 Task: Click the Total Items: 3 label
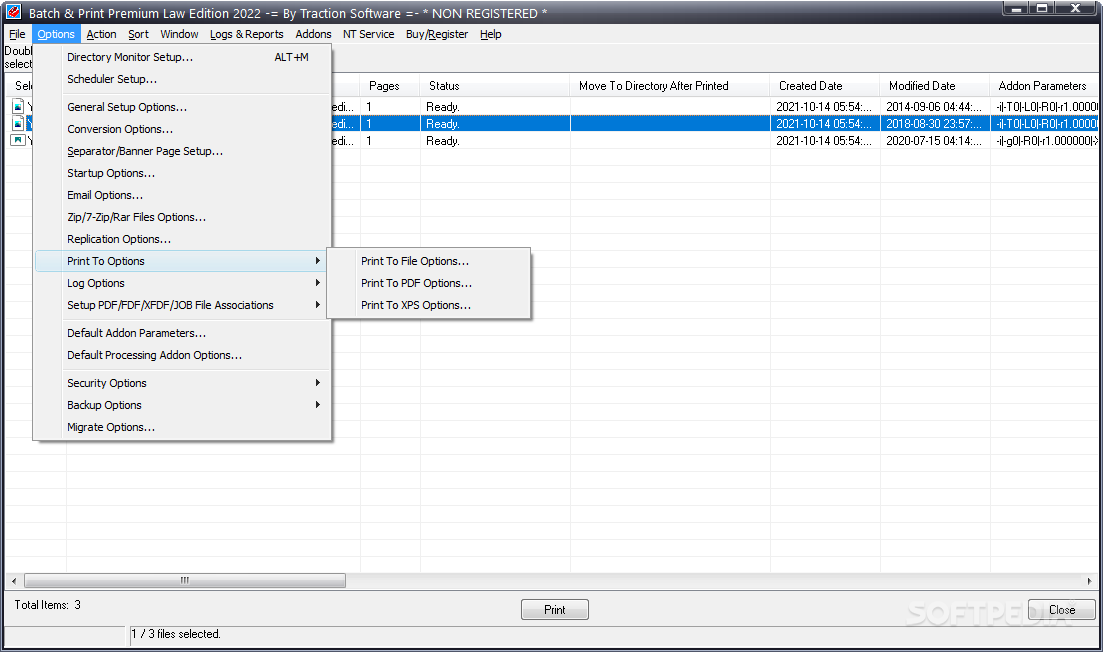47,605
